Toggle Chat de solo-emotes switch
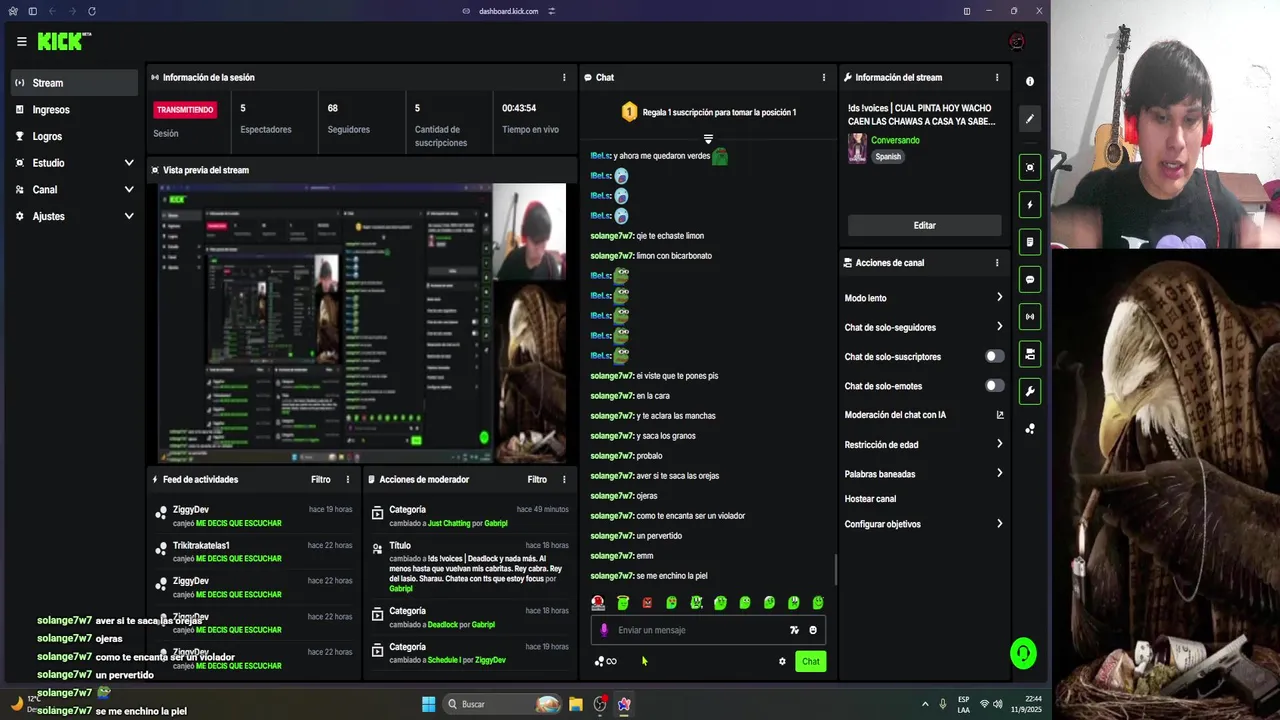1280x720 pixels. (x=994, y=386)
